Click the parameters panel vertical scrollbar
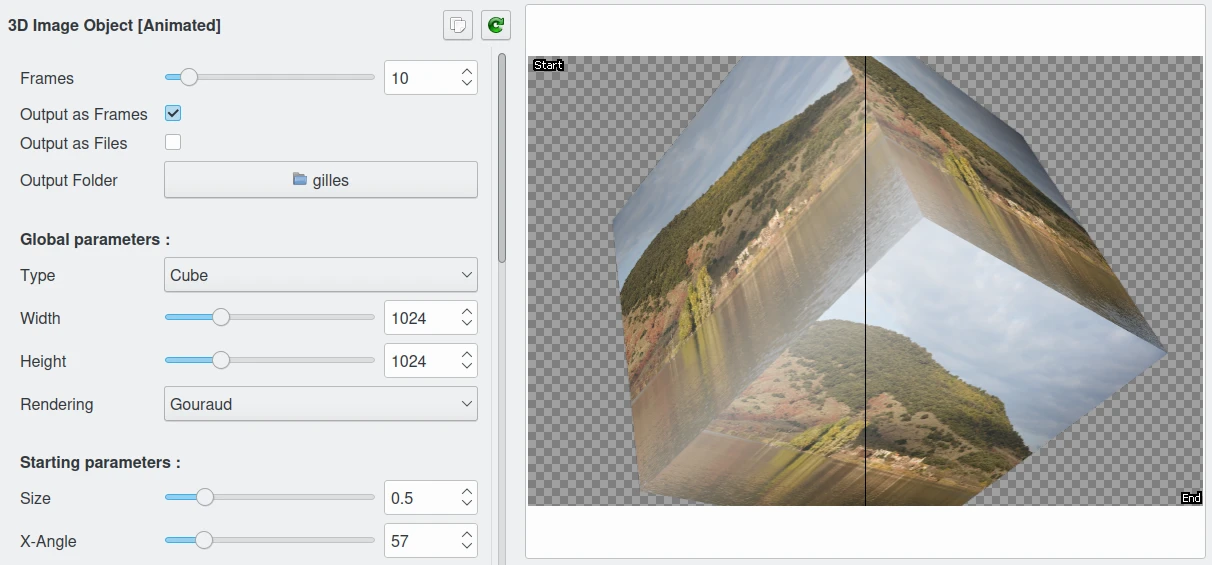This screenshot has height=565, width=1212. [502, 160]
